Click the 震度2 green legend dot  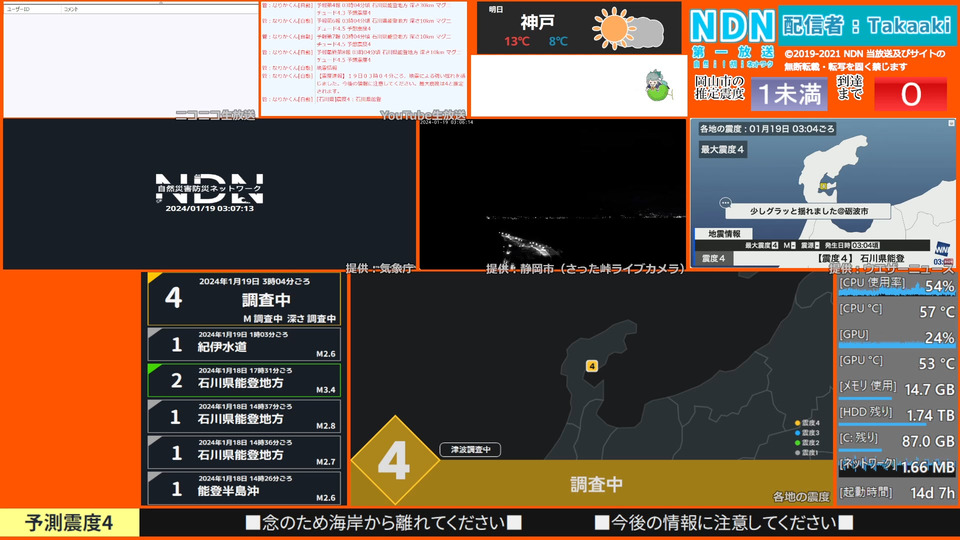pyautogui.click(x=797, y=442)
